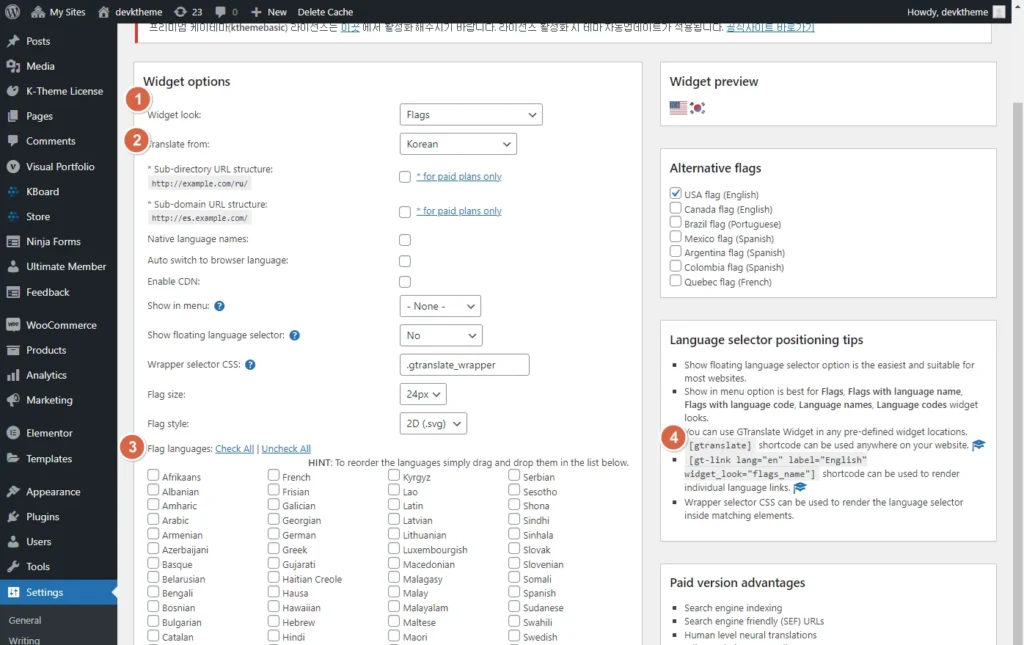Click the Elementor icon
The width and height of the screenshot is (1024, 645).
click(x=12, y=433)
